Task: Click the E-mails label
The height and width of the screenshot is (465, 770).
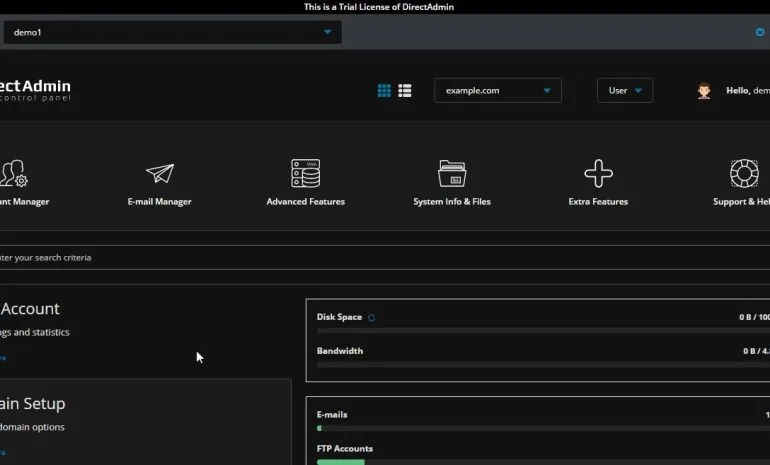Action: pos(332,414)
